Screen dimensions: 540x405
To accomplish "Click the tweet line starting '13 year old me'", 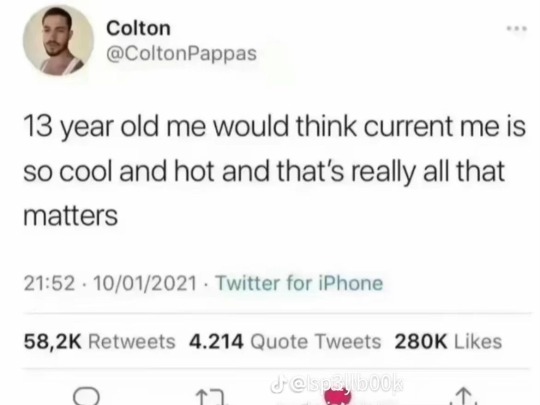I will 274,127.
